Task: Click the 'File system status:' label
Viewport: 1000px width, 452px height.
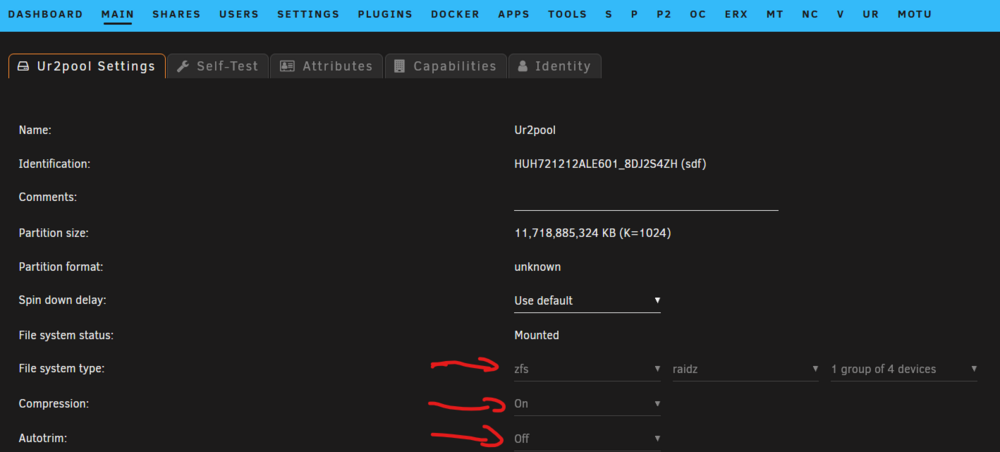Action: click(66, 335)
